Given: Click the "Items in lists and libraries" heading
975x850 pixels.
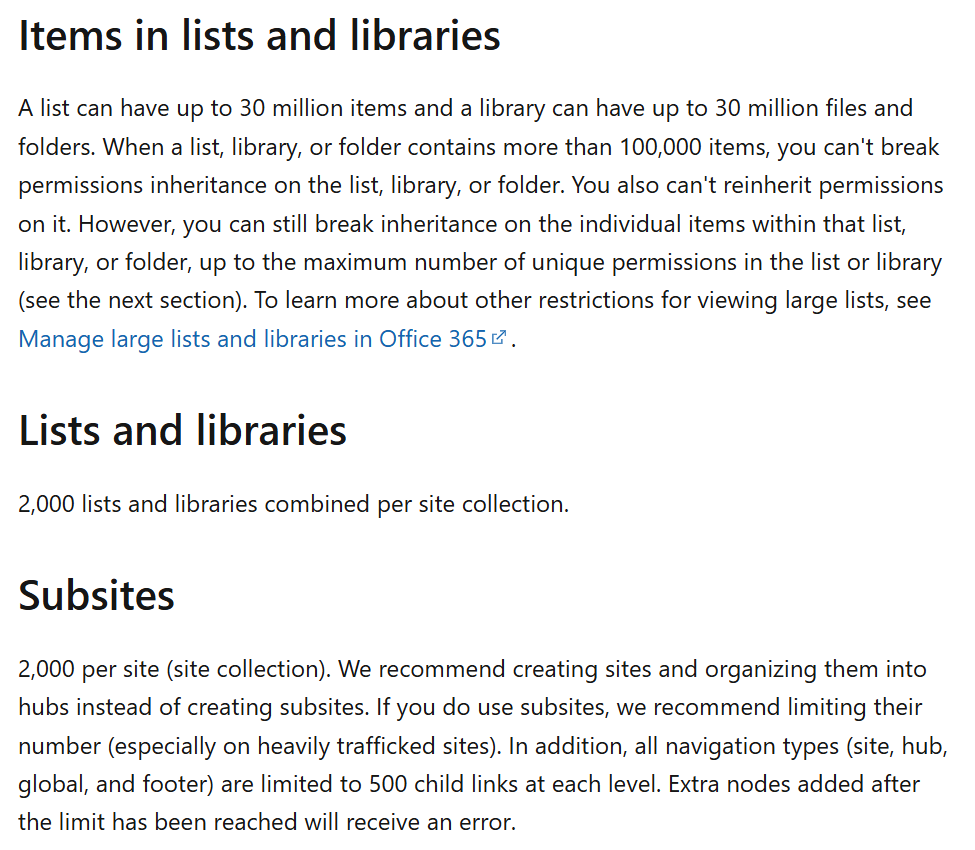Looking at the screenshot, I should [259, 37].
